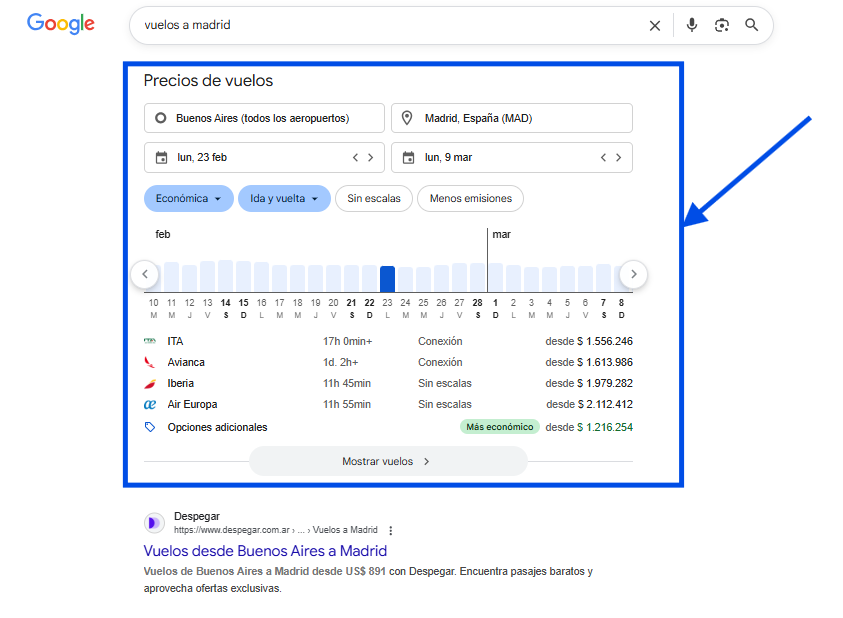
Task: Toggle the Sin escalas filter
Action: tap(373, 198)
